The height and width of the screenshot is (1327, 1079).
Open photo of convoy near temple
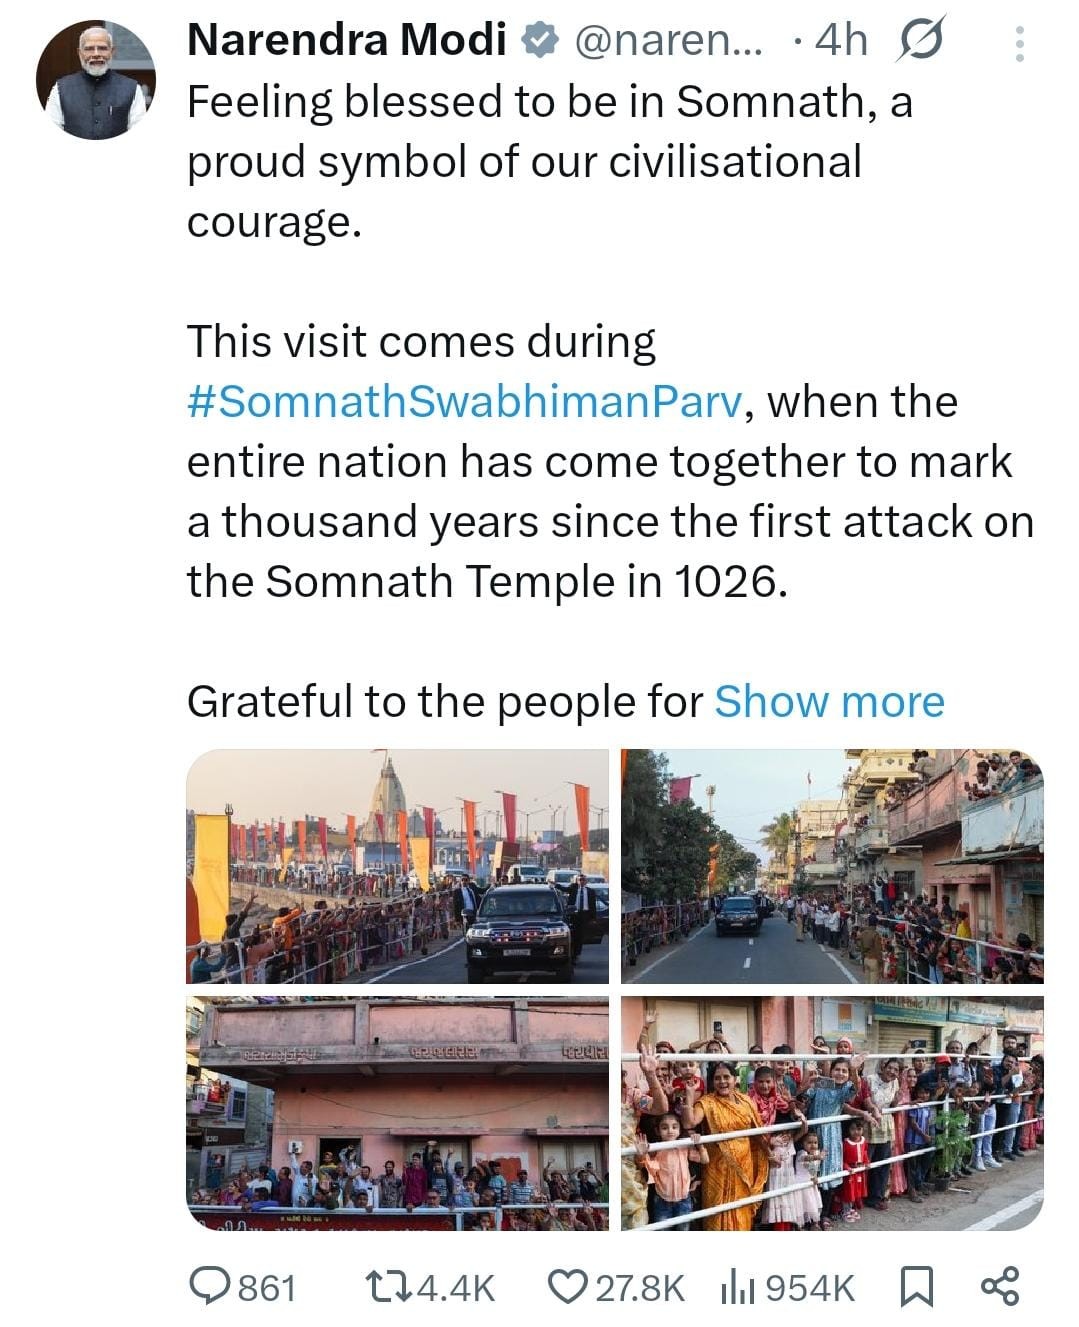398,866
